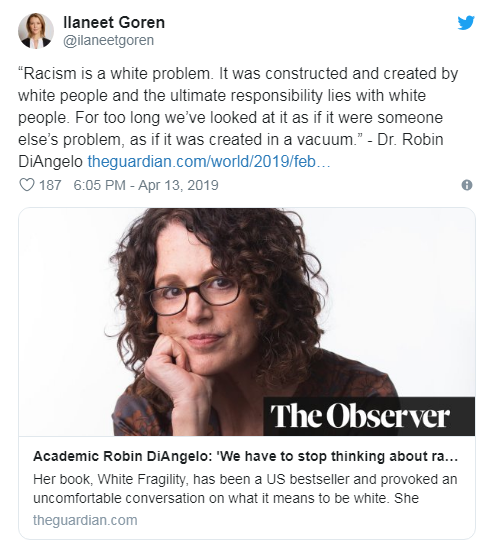483x545 pixels.
Task: Open the Twitter Ads info icon
Action: (x=467, y=185)
